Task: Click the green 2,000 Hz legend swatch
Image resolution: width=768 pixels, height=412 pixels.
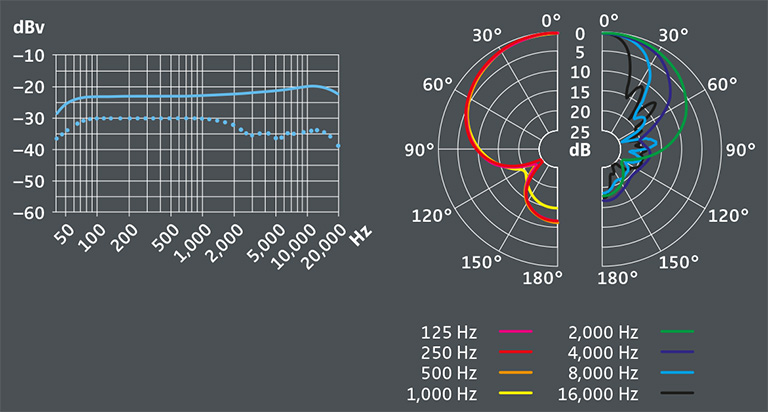Action: tap(677, 330)
